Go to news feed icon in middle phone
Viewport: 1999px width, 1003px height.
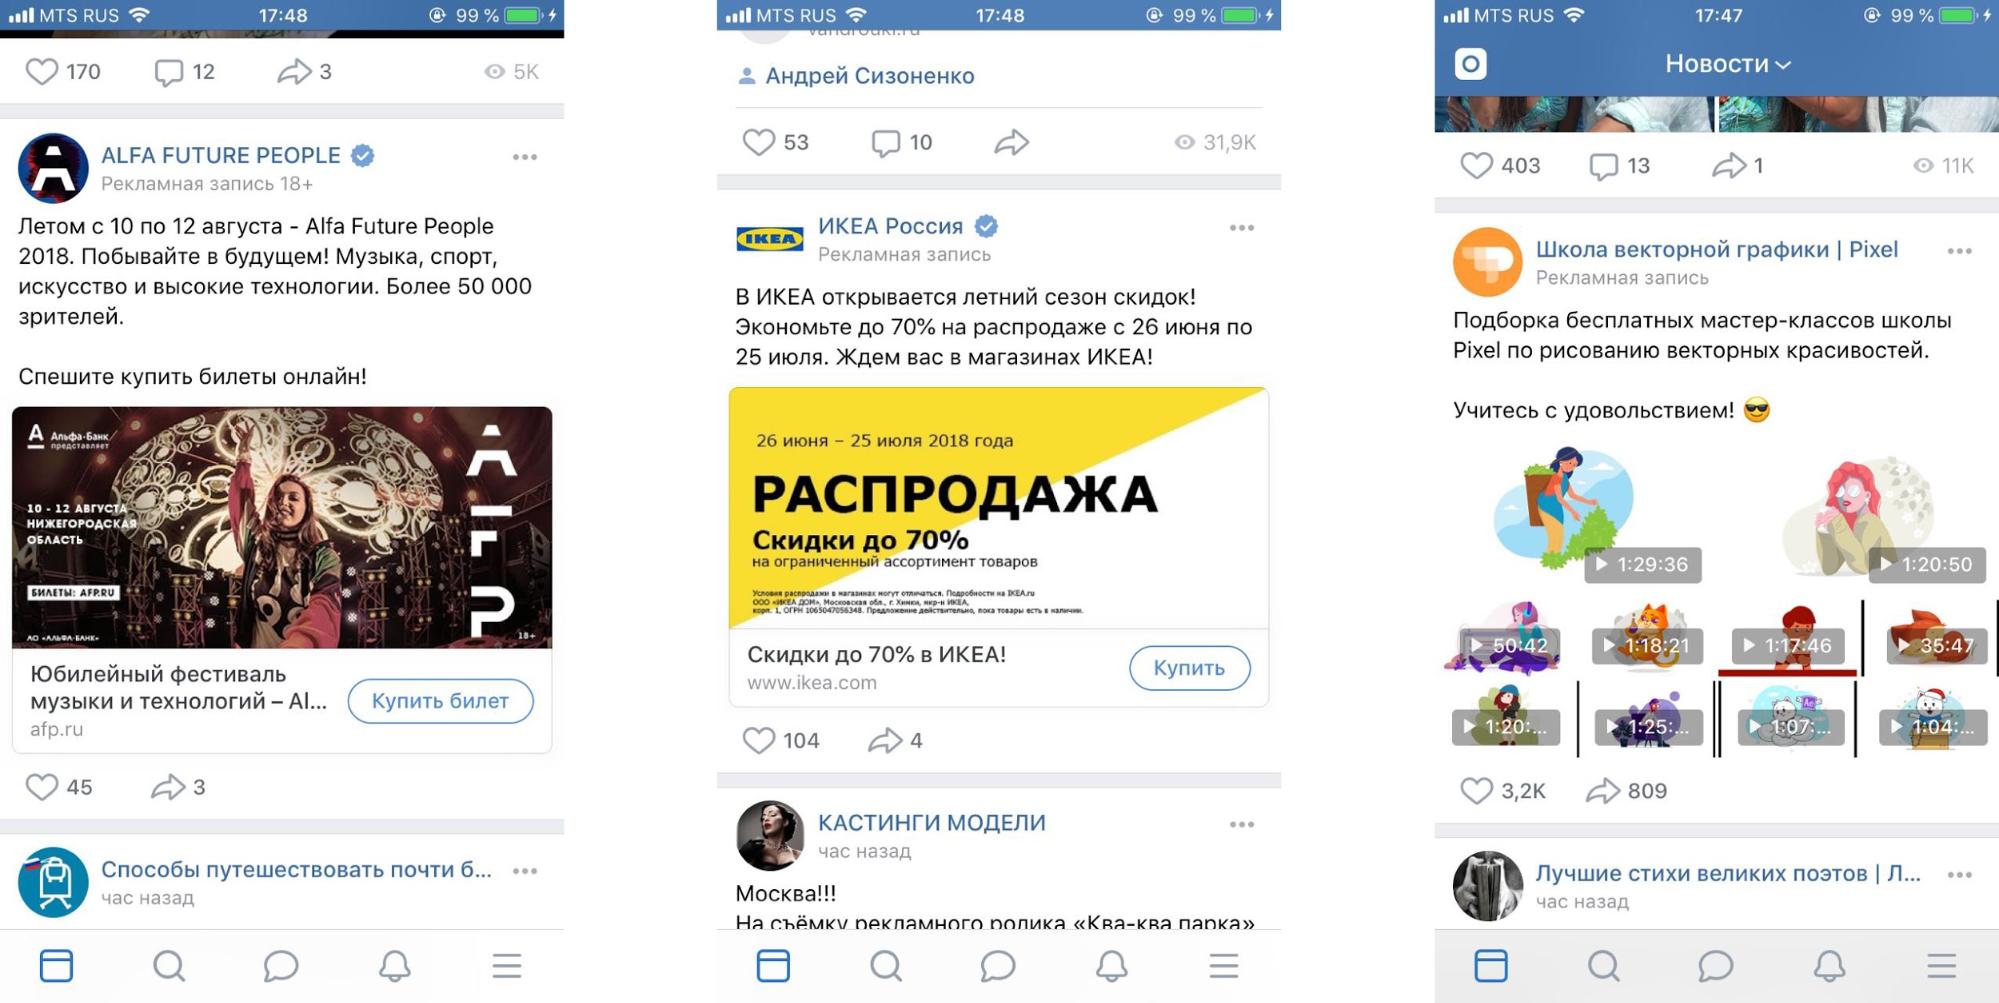tap(773, 966)
